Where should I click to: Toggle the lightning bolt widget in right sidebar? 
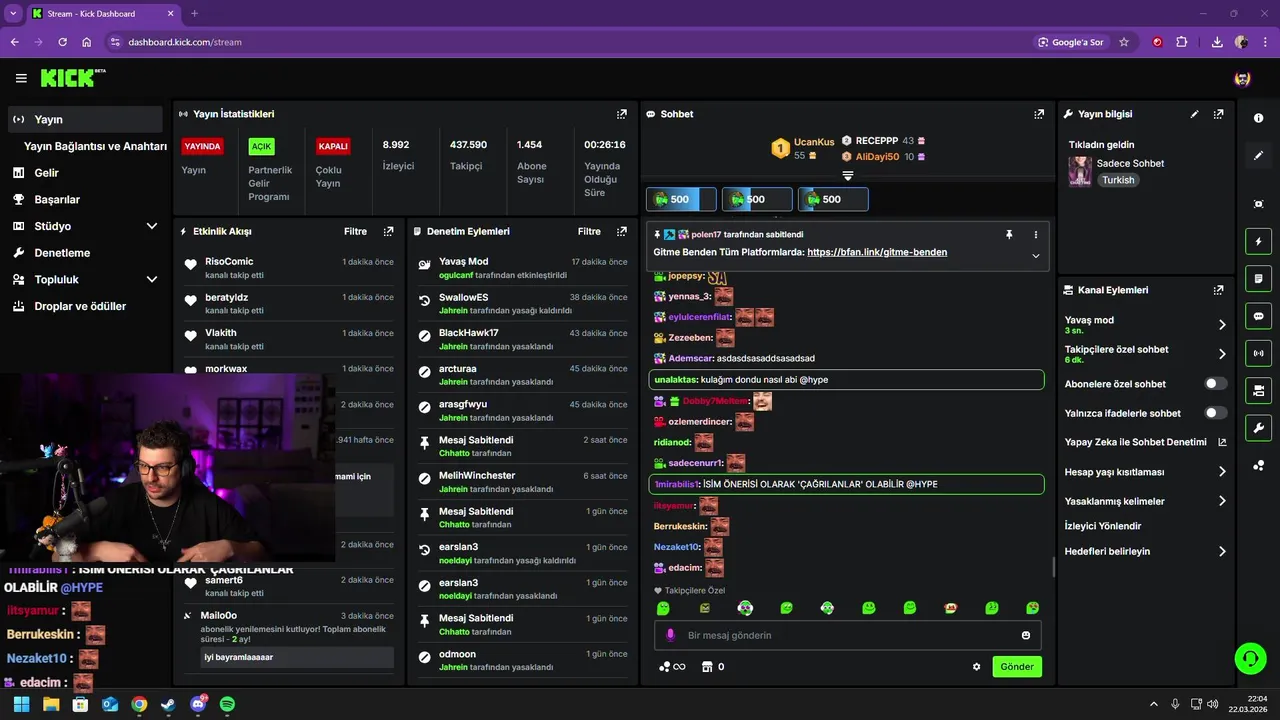click(1258, 241)
